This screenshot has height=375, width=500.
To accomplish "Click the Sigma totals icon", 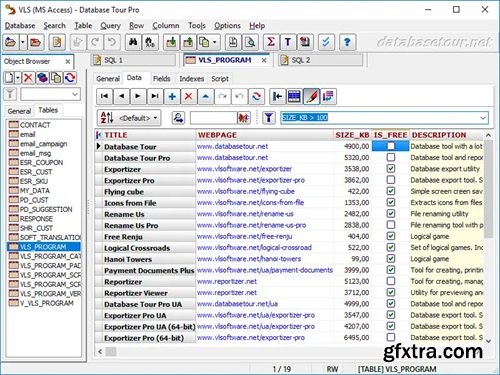I will click(271, 42).
